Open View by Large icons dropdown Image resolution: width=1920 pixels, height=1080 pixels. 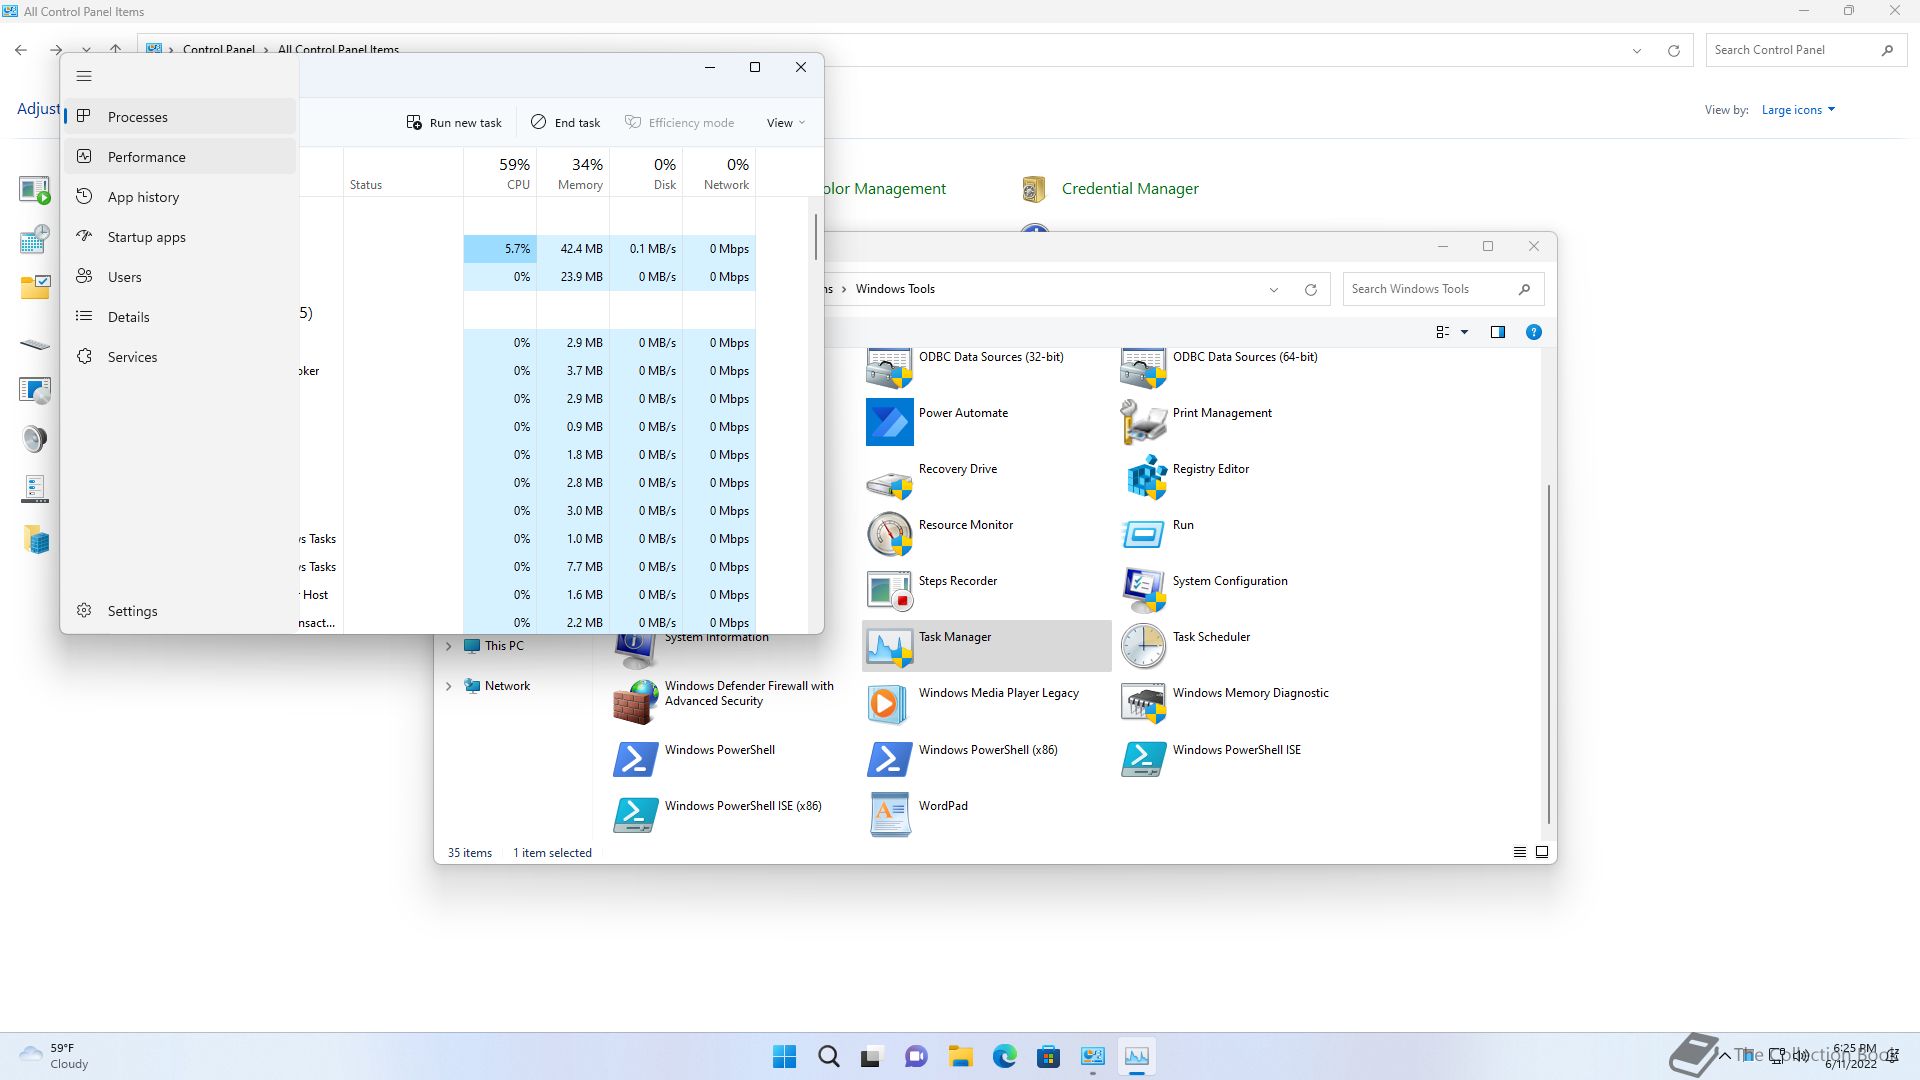pos(1798,110)
